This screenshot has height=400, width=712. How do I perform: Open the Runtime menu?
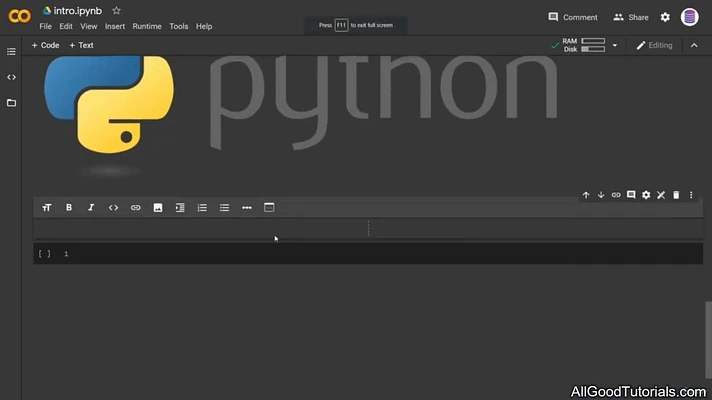147,26
